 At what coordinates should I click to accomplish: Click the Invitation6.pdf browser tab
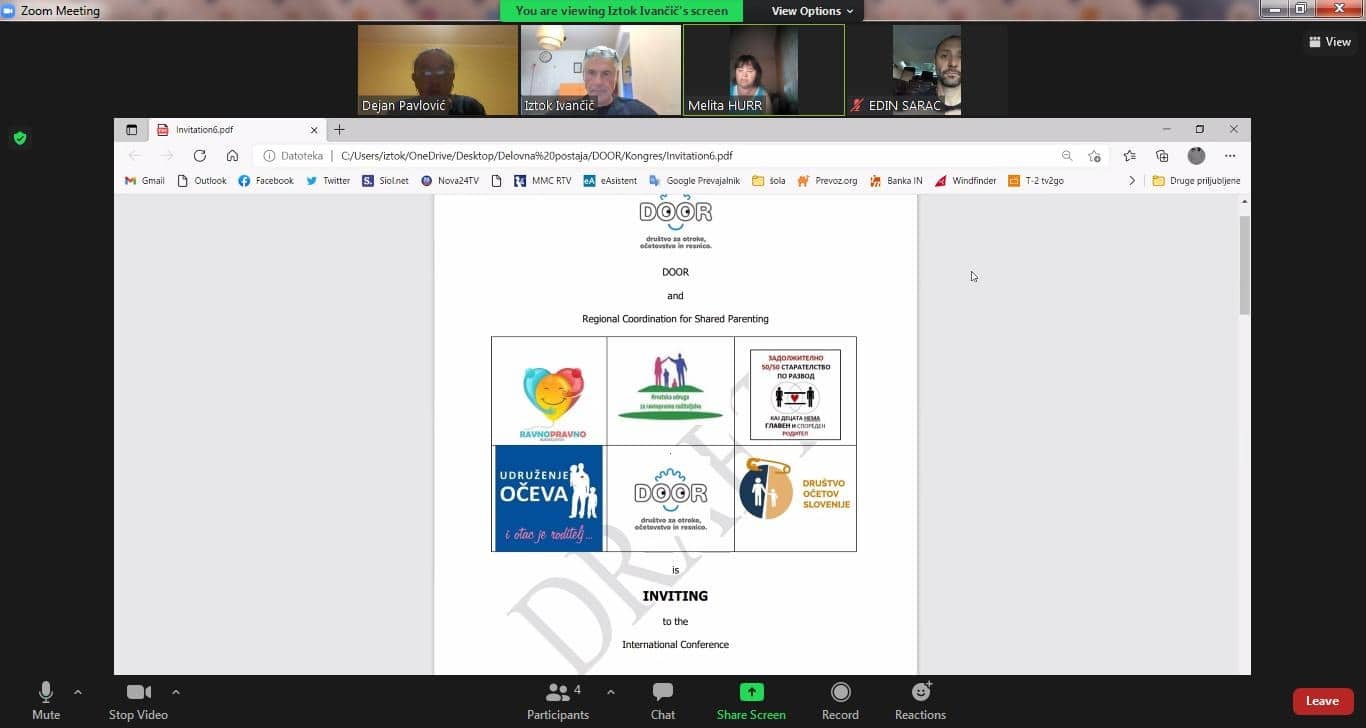238,130
